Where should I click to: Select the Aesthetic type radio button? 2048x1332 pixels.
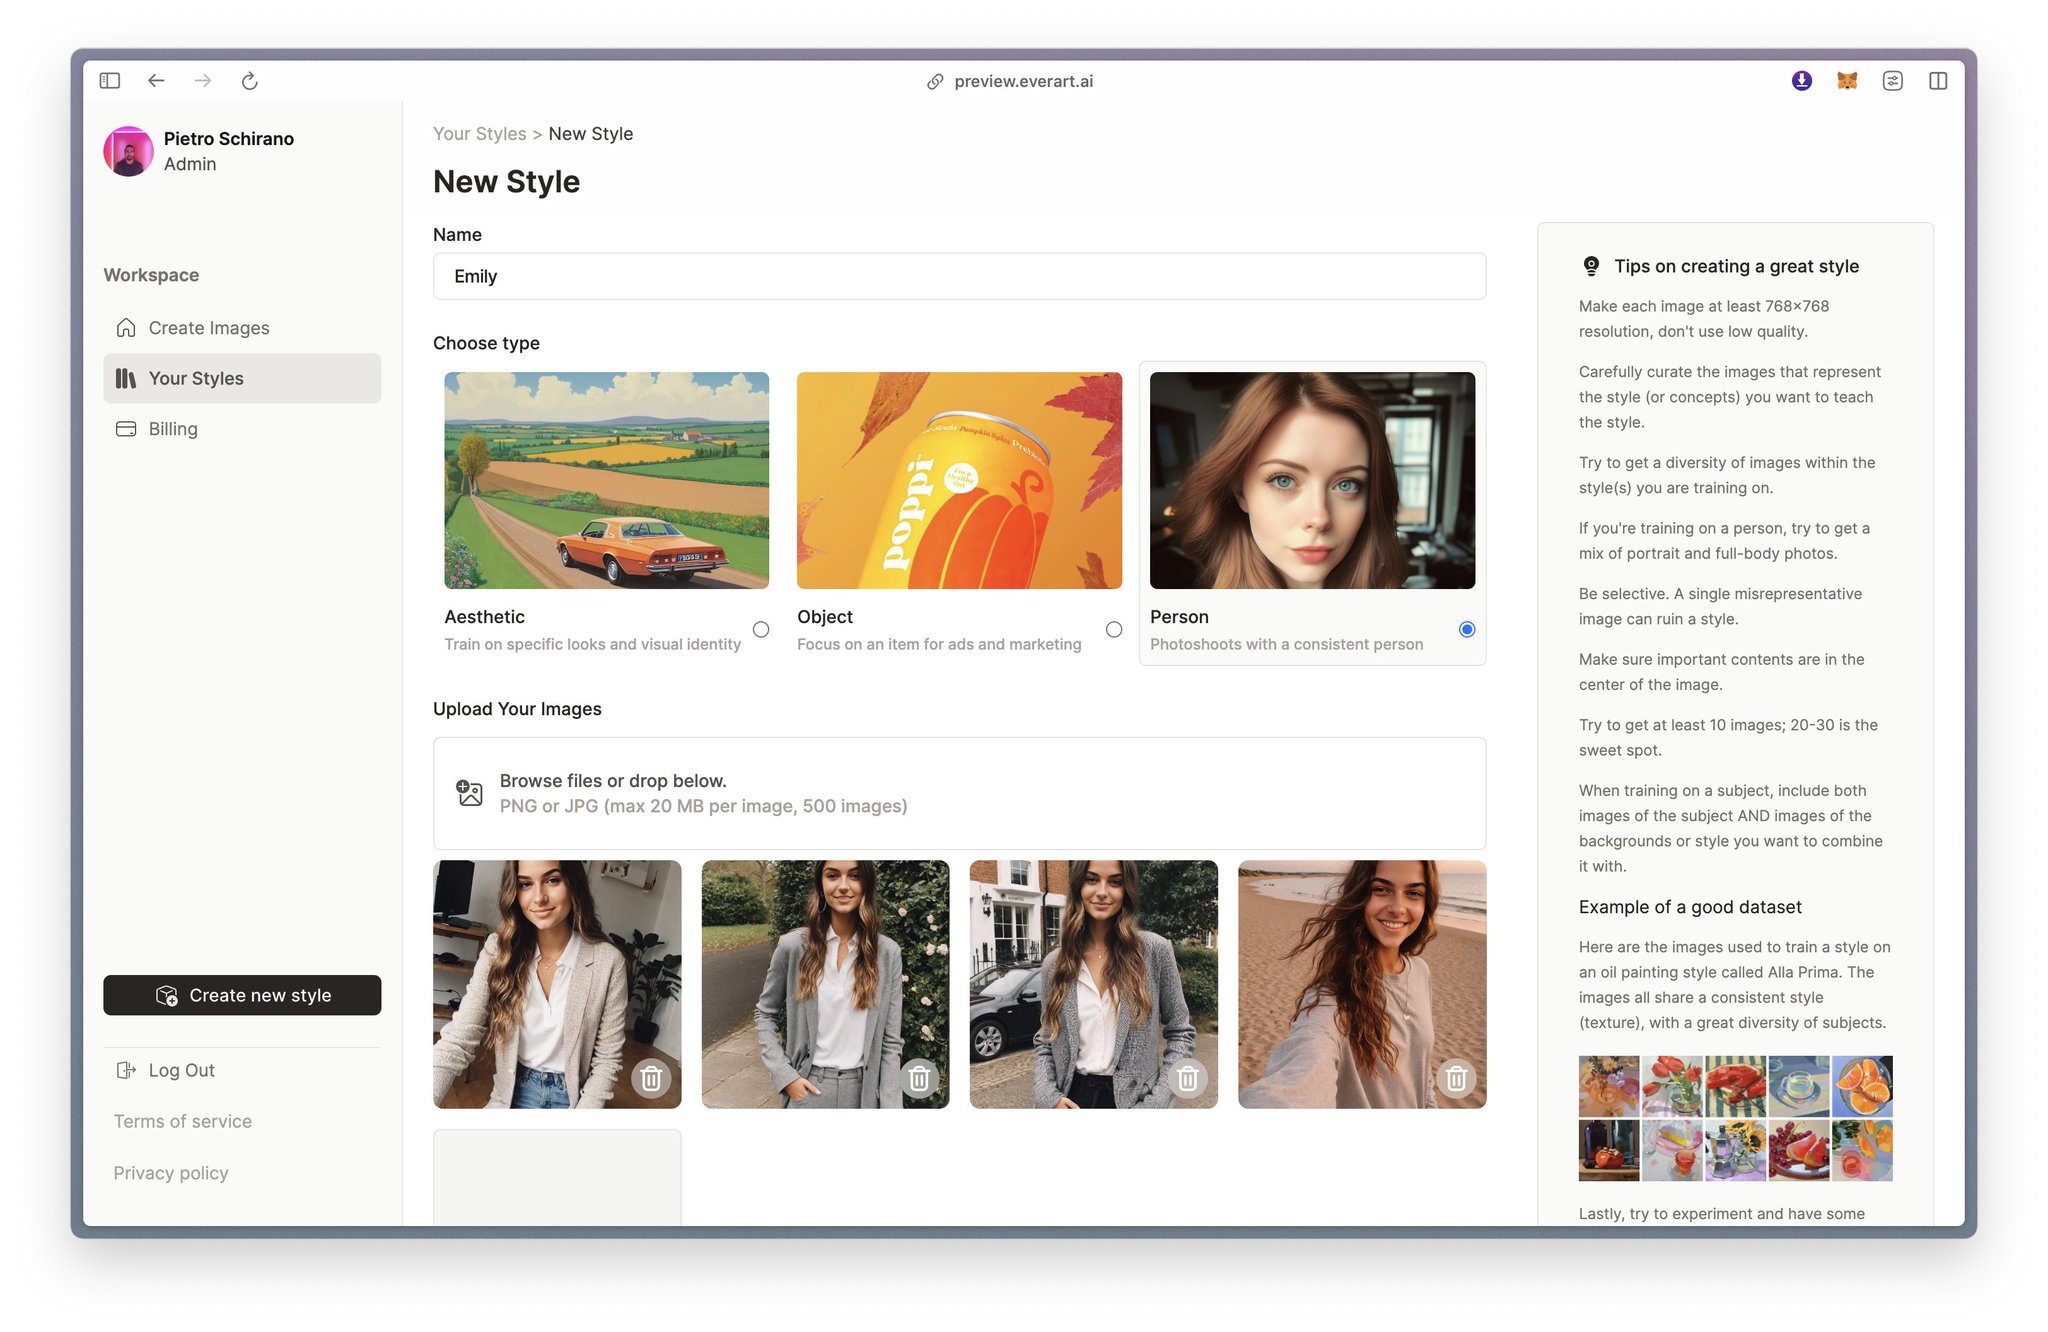(761, 629)
